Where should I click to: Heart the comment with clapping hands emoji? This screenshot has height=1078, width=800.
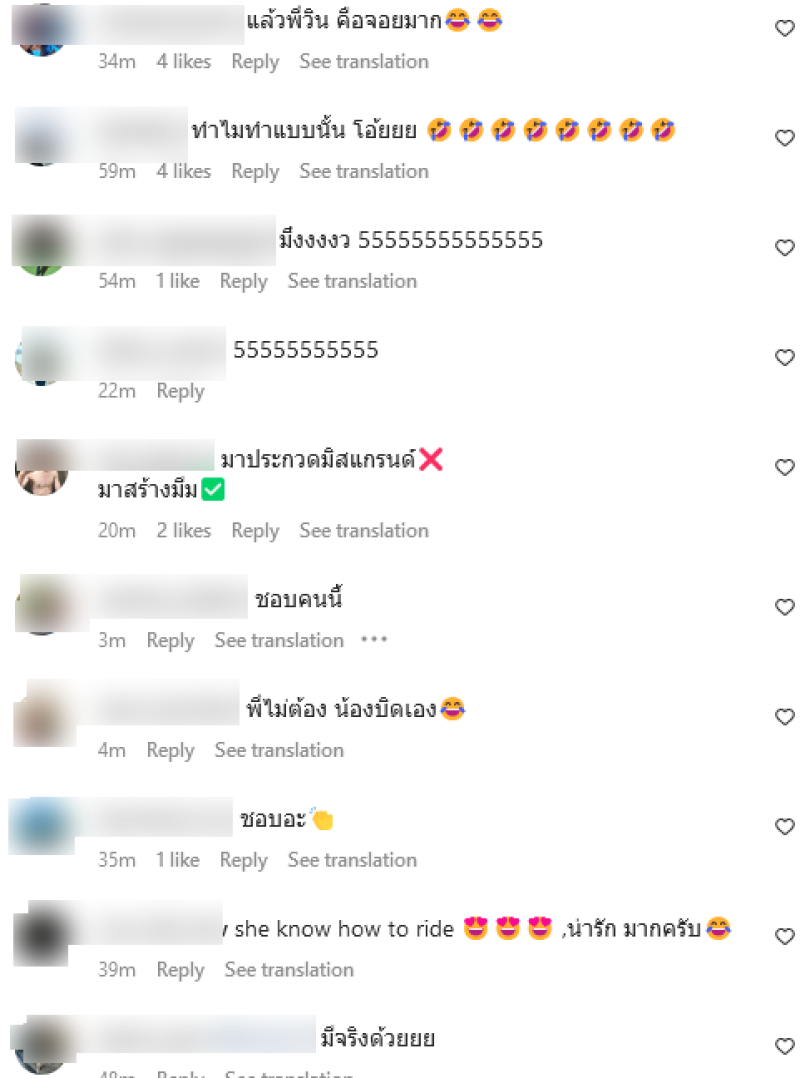784,826
